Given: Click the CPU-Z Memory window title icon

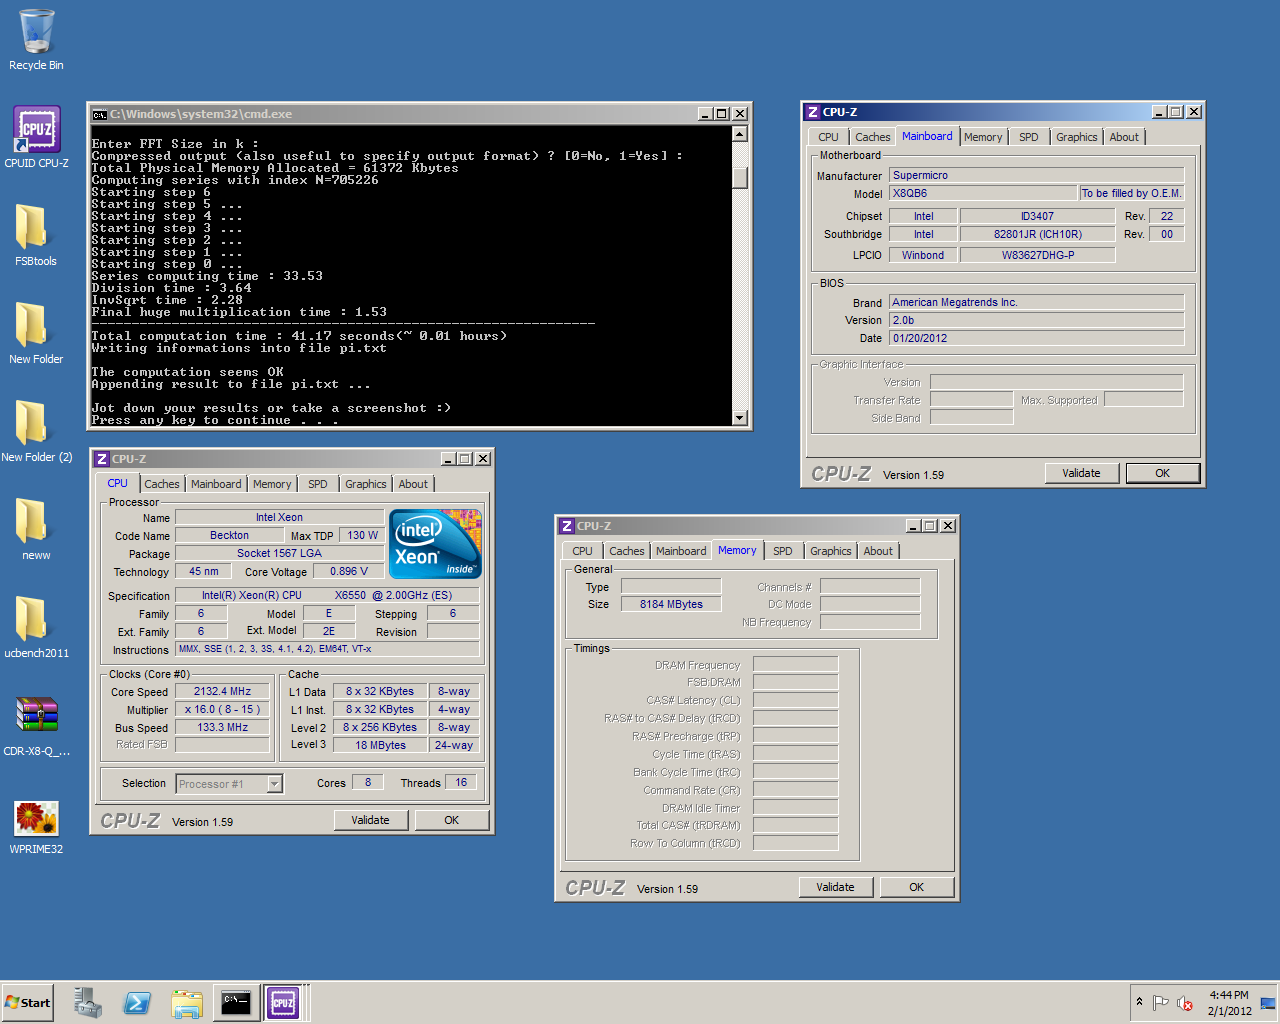Looking at the screenshot, I should (x=567, y=526).
